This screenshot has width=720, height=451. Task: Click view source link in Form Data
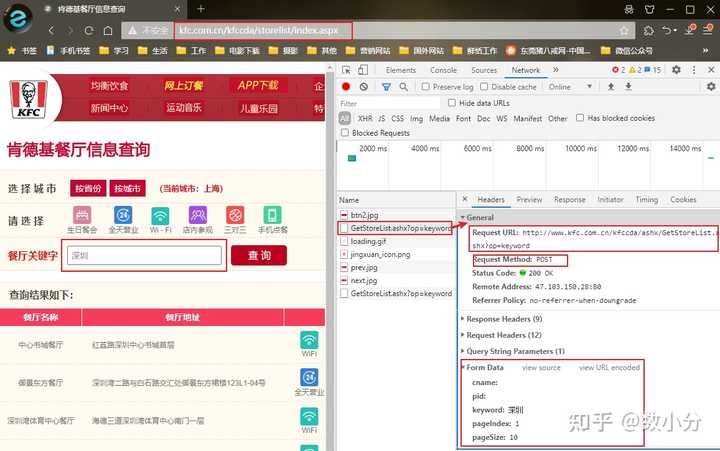[x=541, y=367]
